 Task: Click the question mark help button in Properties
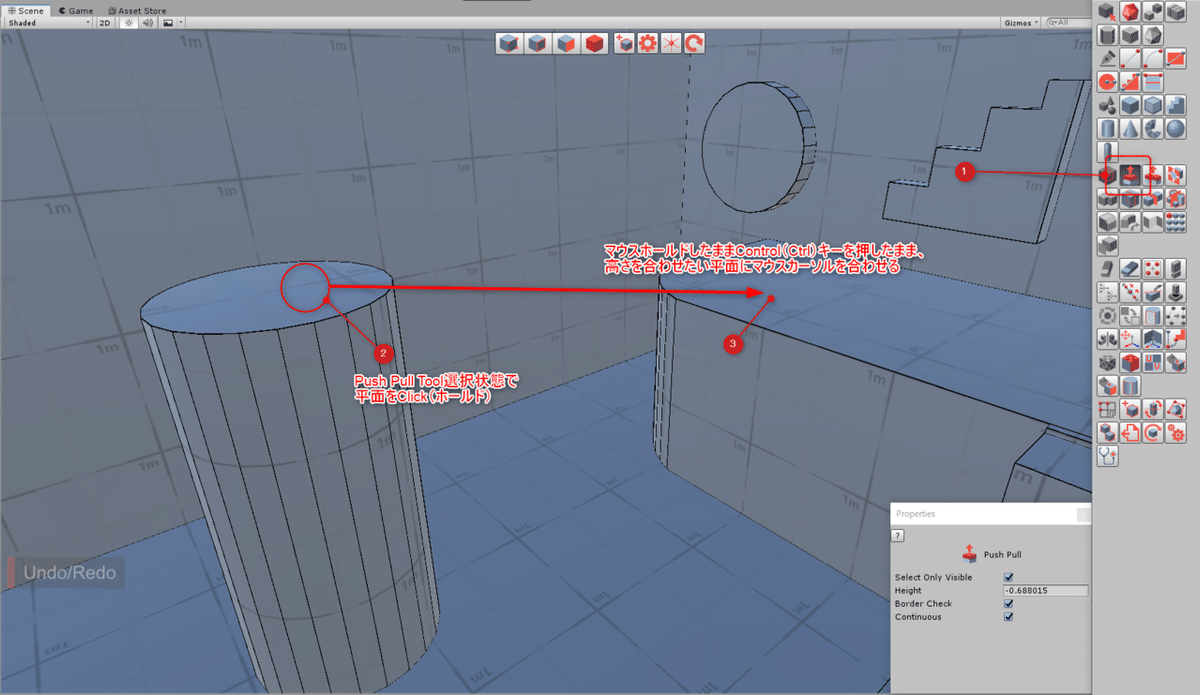pos(898,536)
